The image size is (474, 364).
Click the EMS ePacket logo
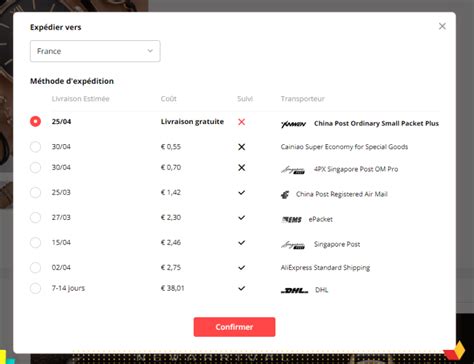click(292, 219)
